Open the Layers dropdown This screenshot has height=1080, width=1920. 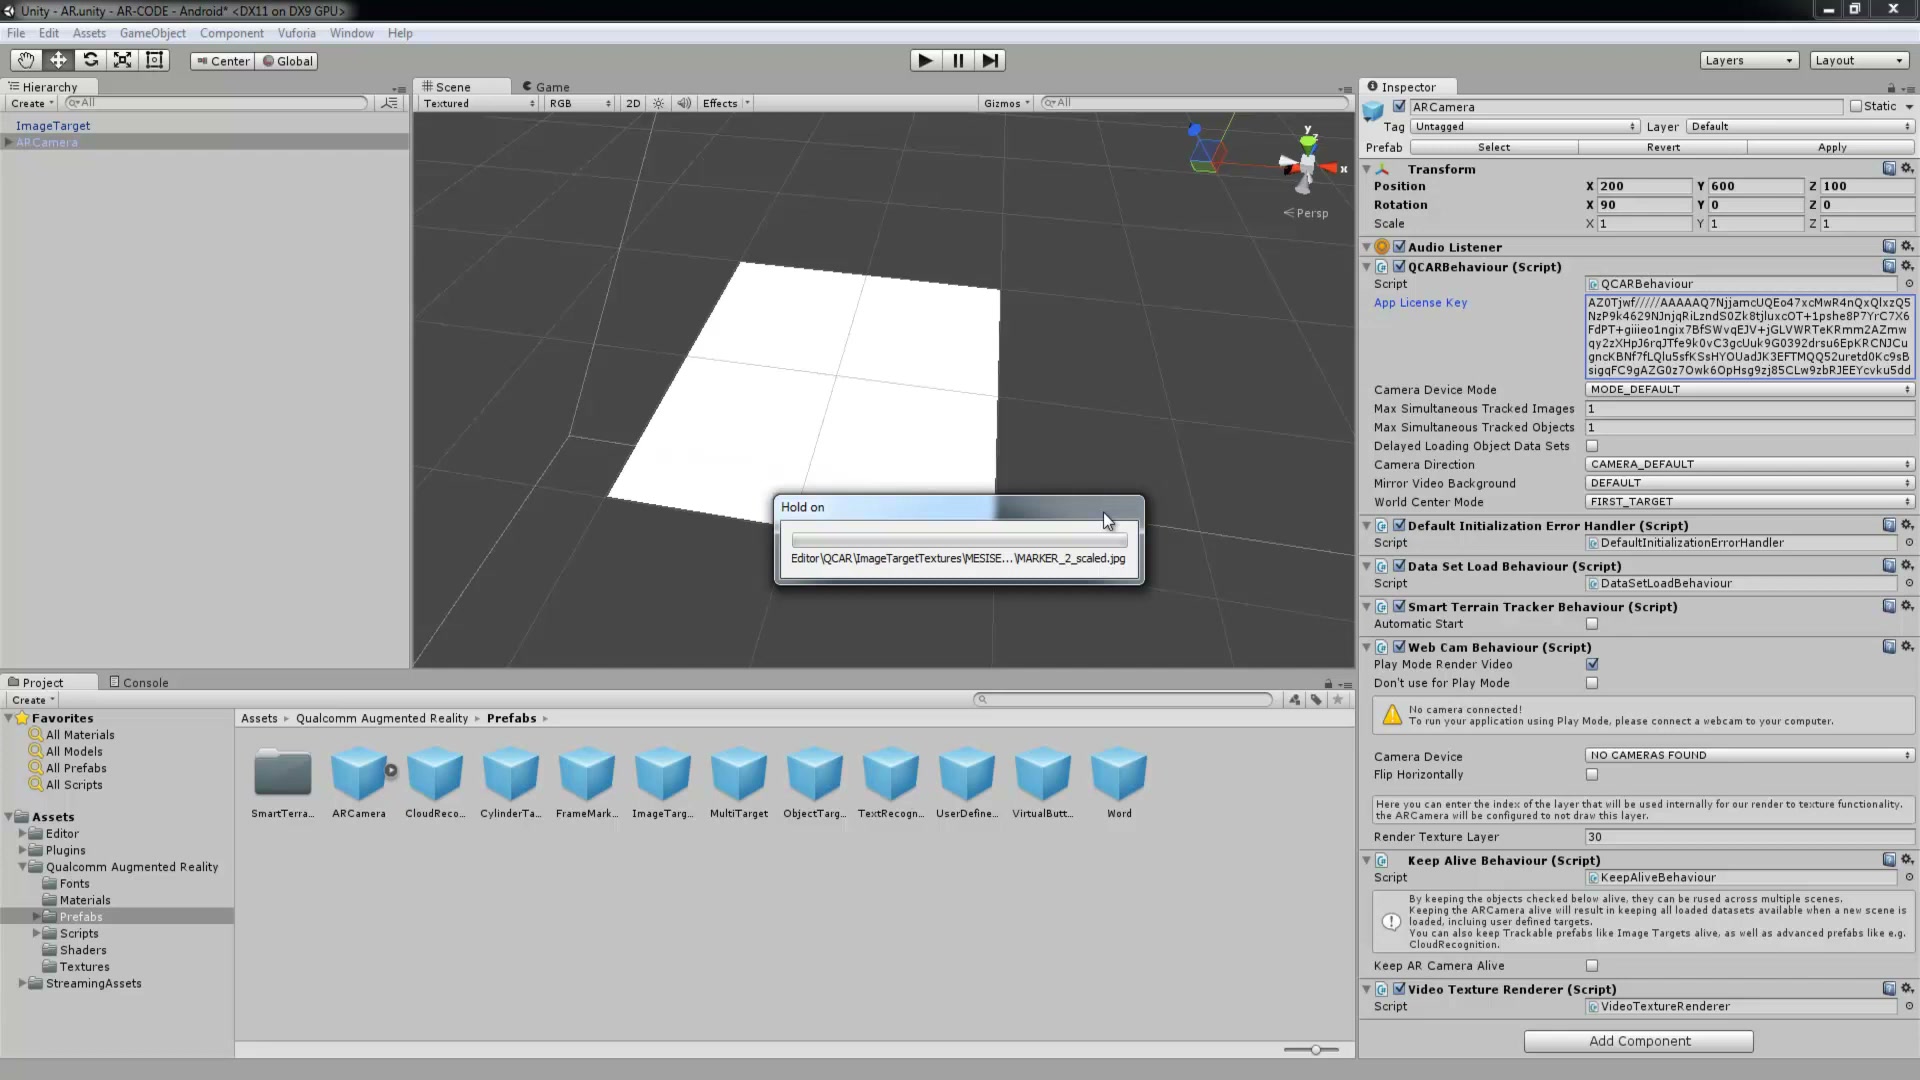1749,60
